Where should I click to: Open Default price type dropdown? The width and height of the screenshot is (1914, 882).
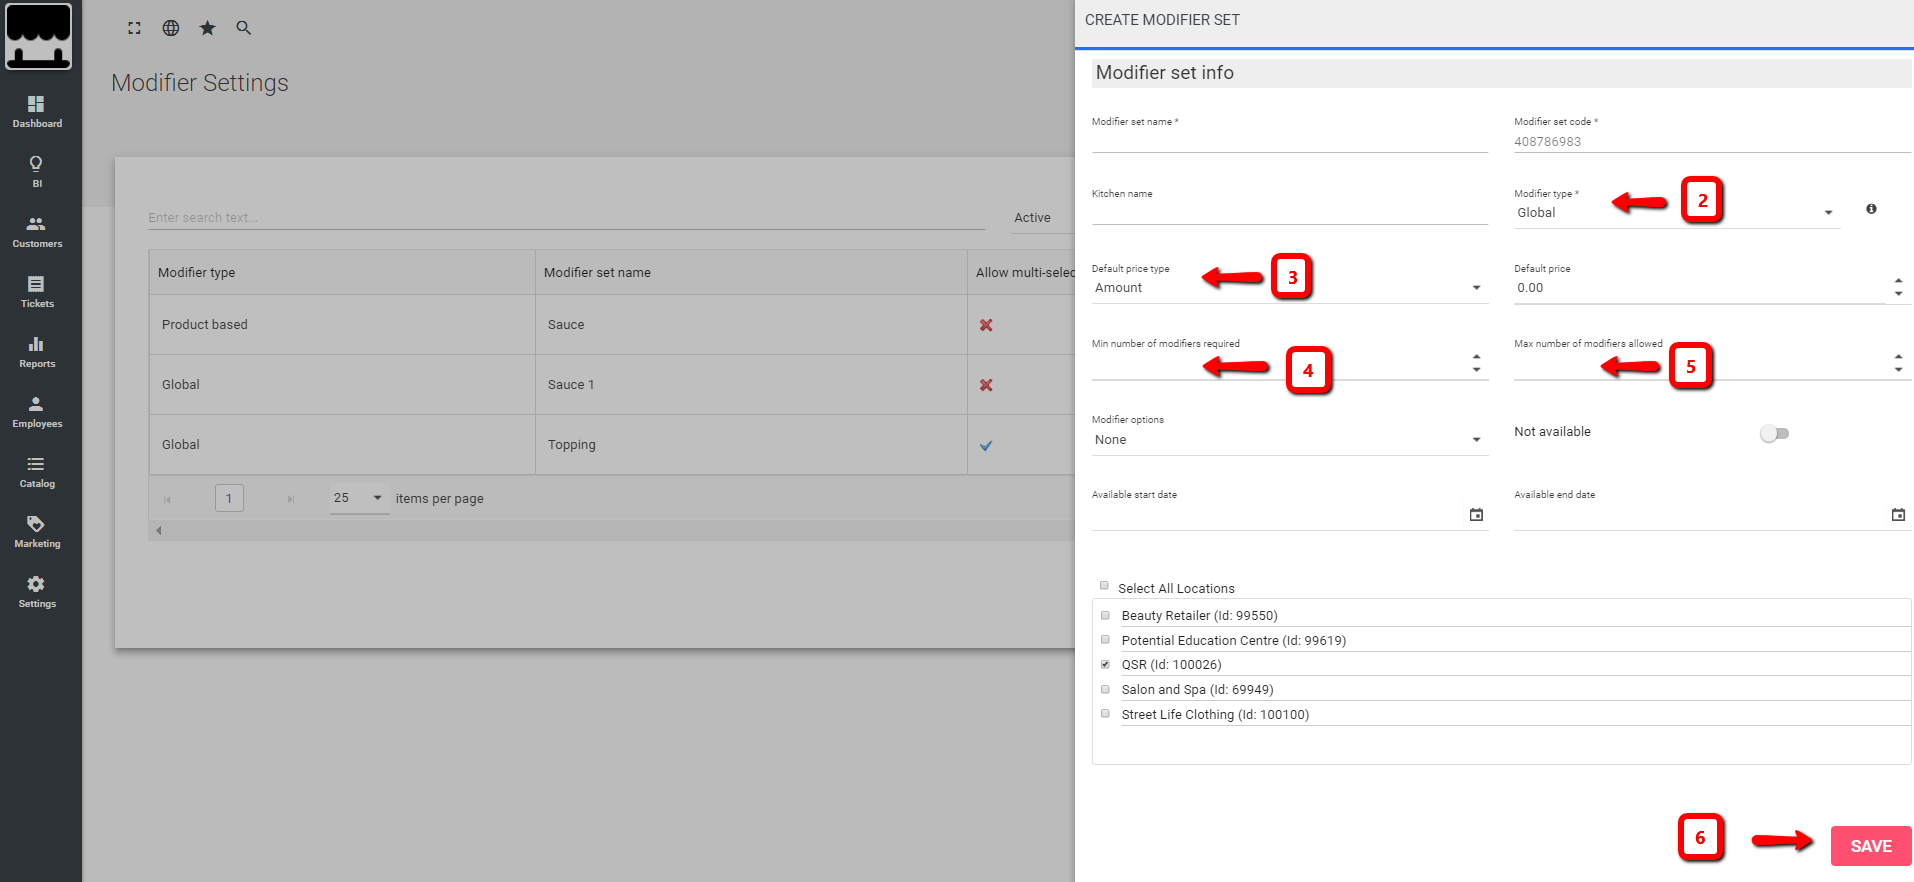coord(1290,288)
